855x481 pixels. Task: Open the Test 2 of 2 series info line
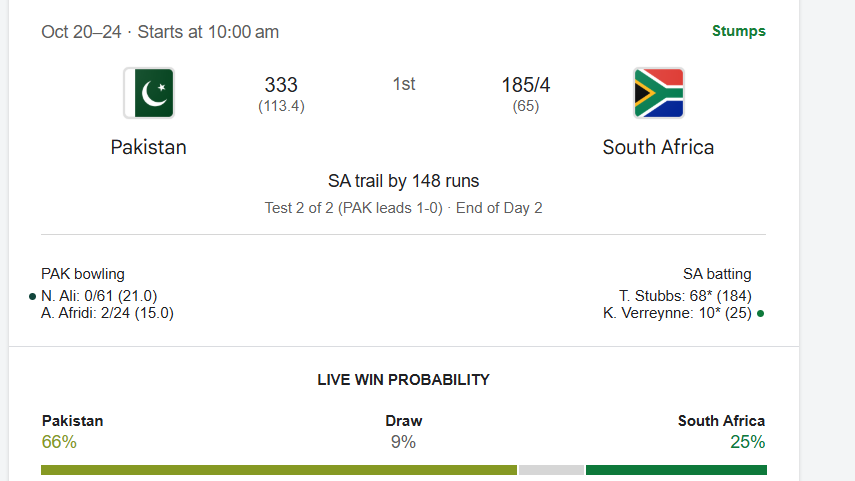click(403, 208)
